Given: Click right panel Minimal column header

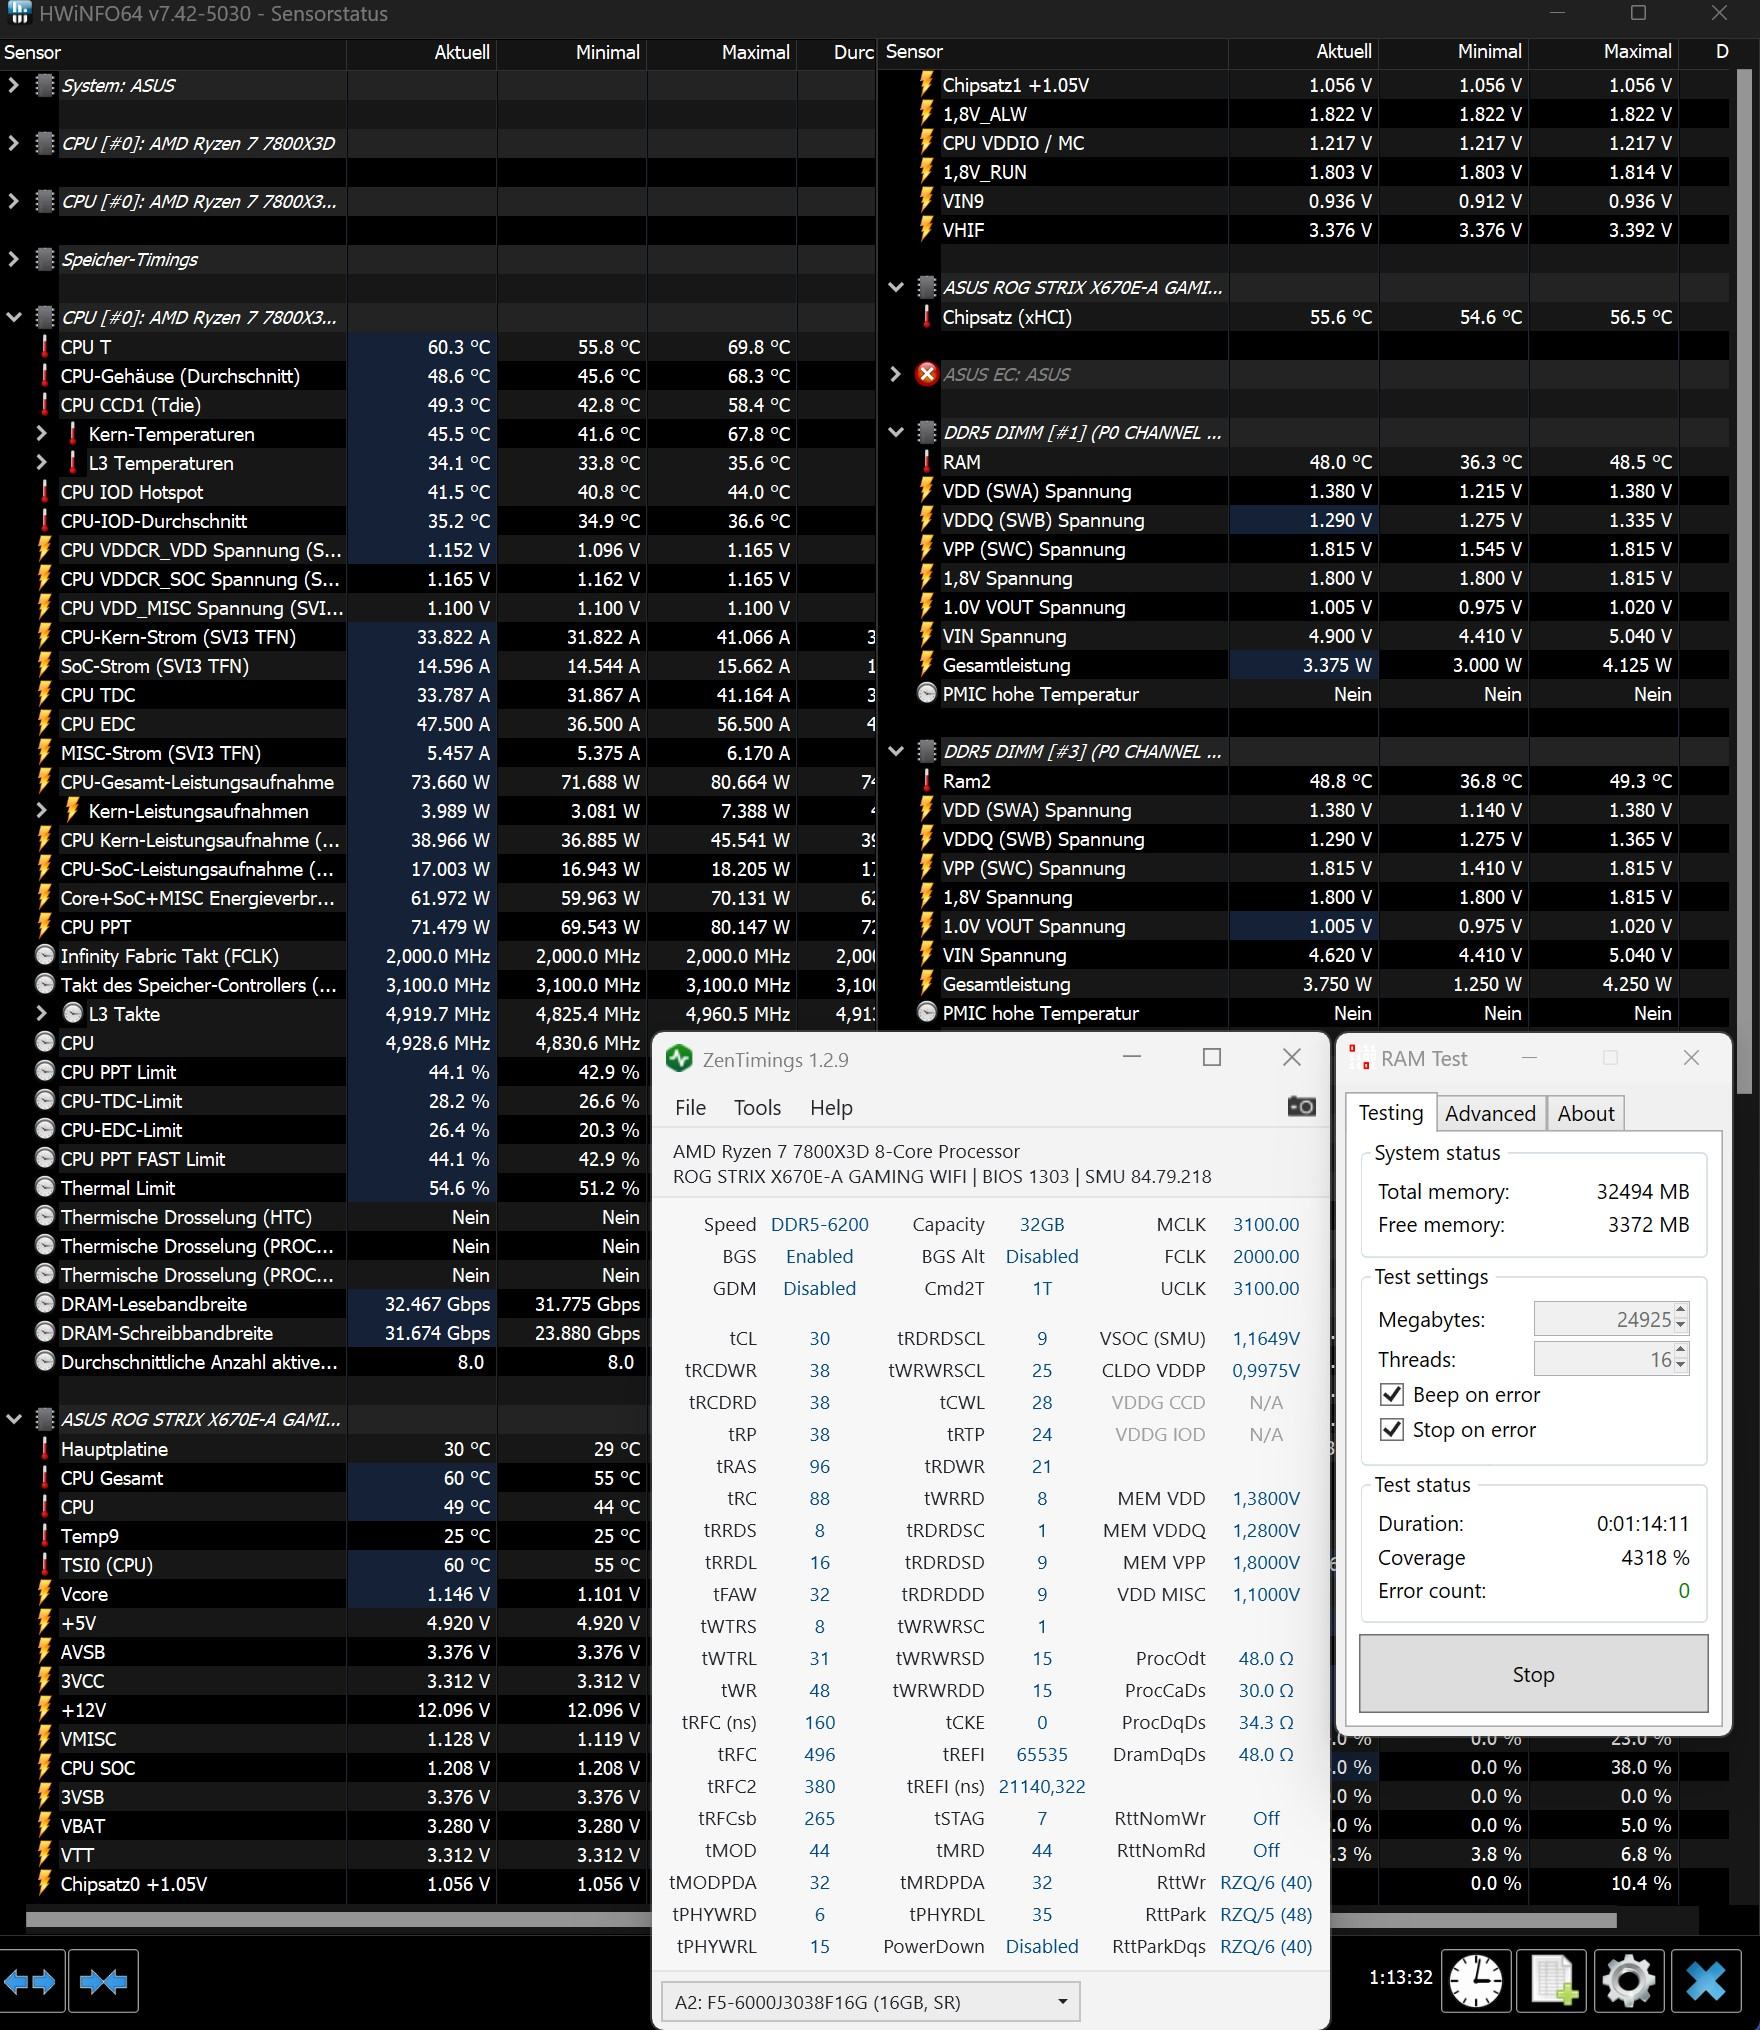Looking at the screenshot, I should click(x=1453, y=51).
